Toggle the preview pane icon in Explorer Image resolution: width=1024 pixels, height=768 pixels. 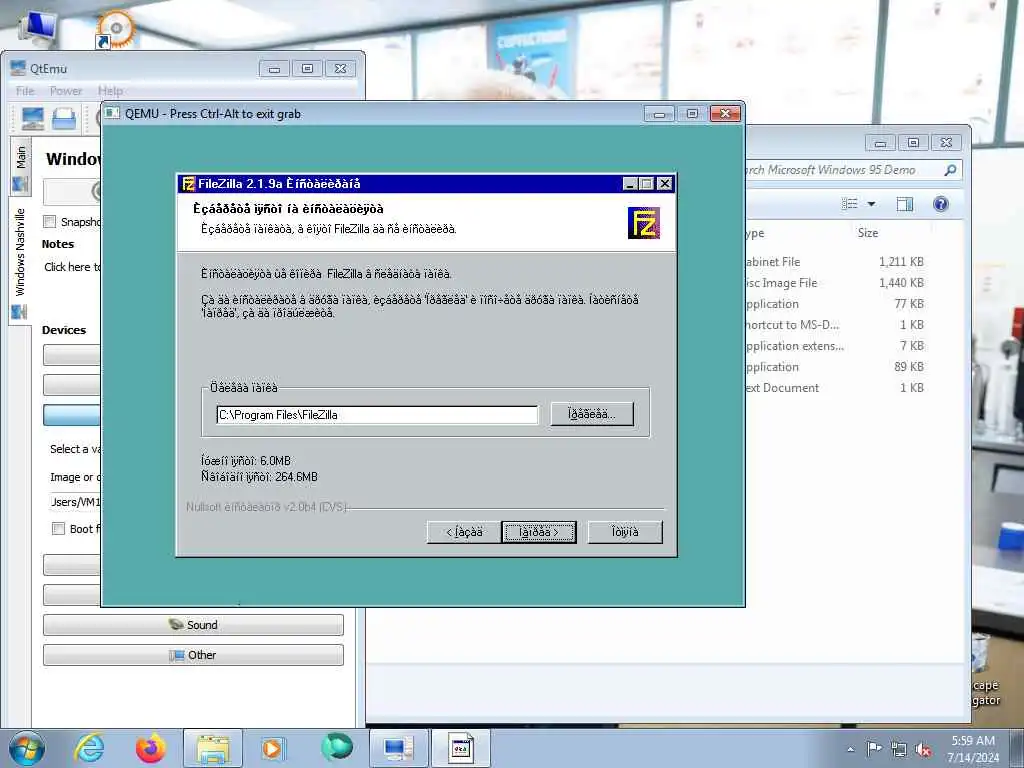pos(904,204)
